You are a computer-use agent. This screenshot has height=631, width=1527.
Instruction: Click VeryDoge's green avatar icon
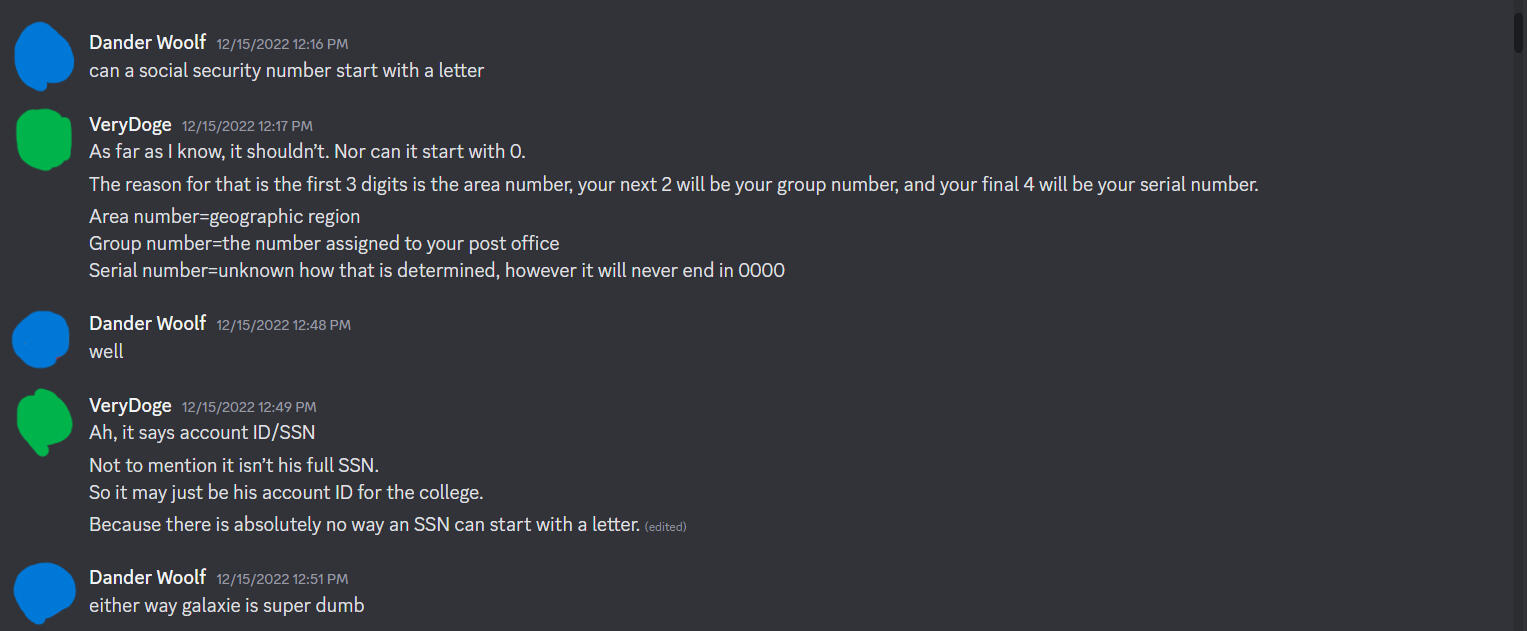[44, 139]
